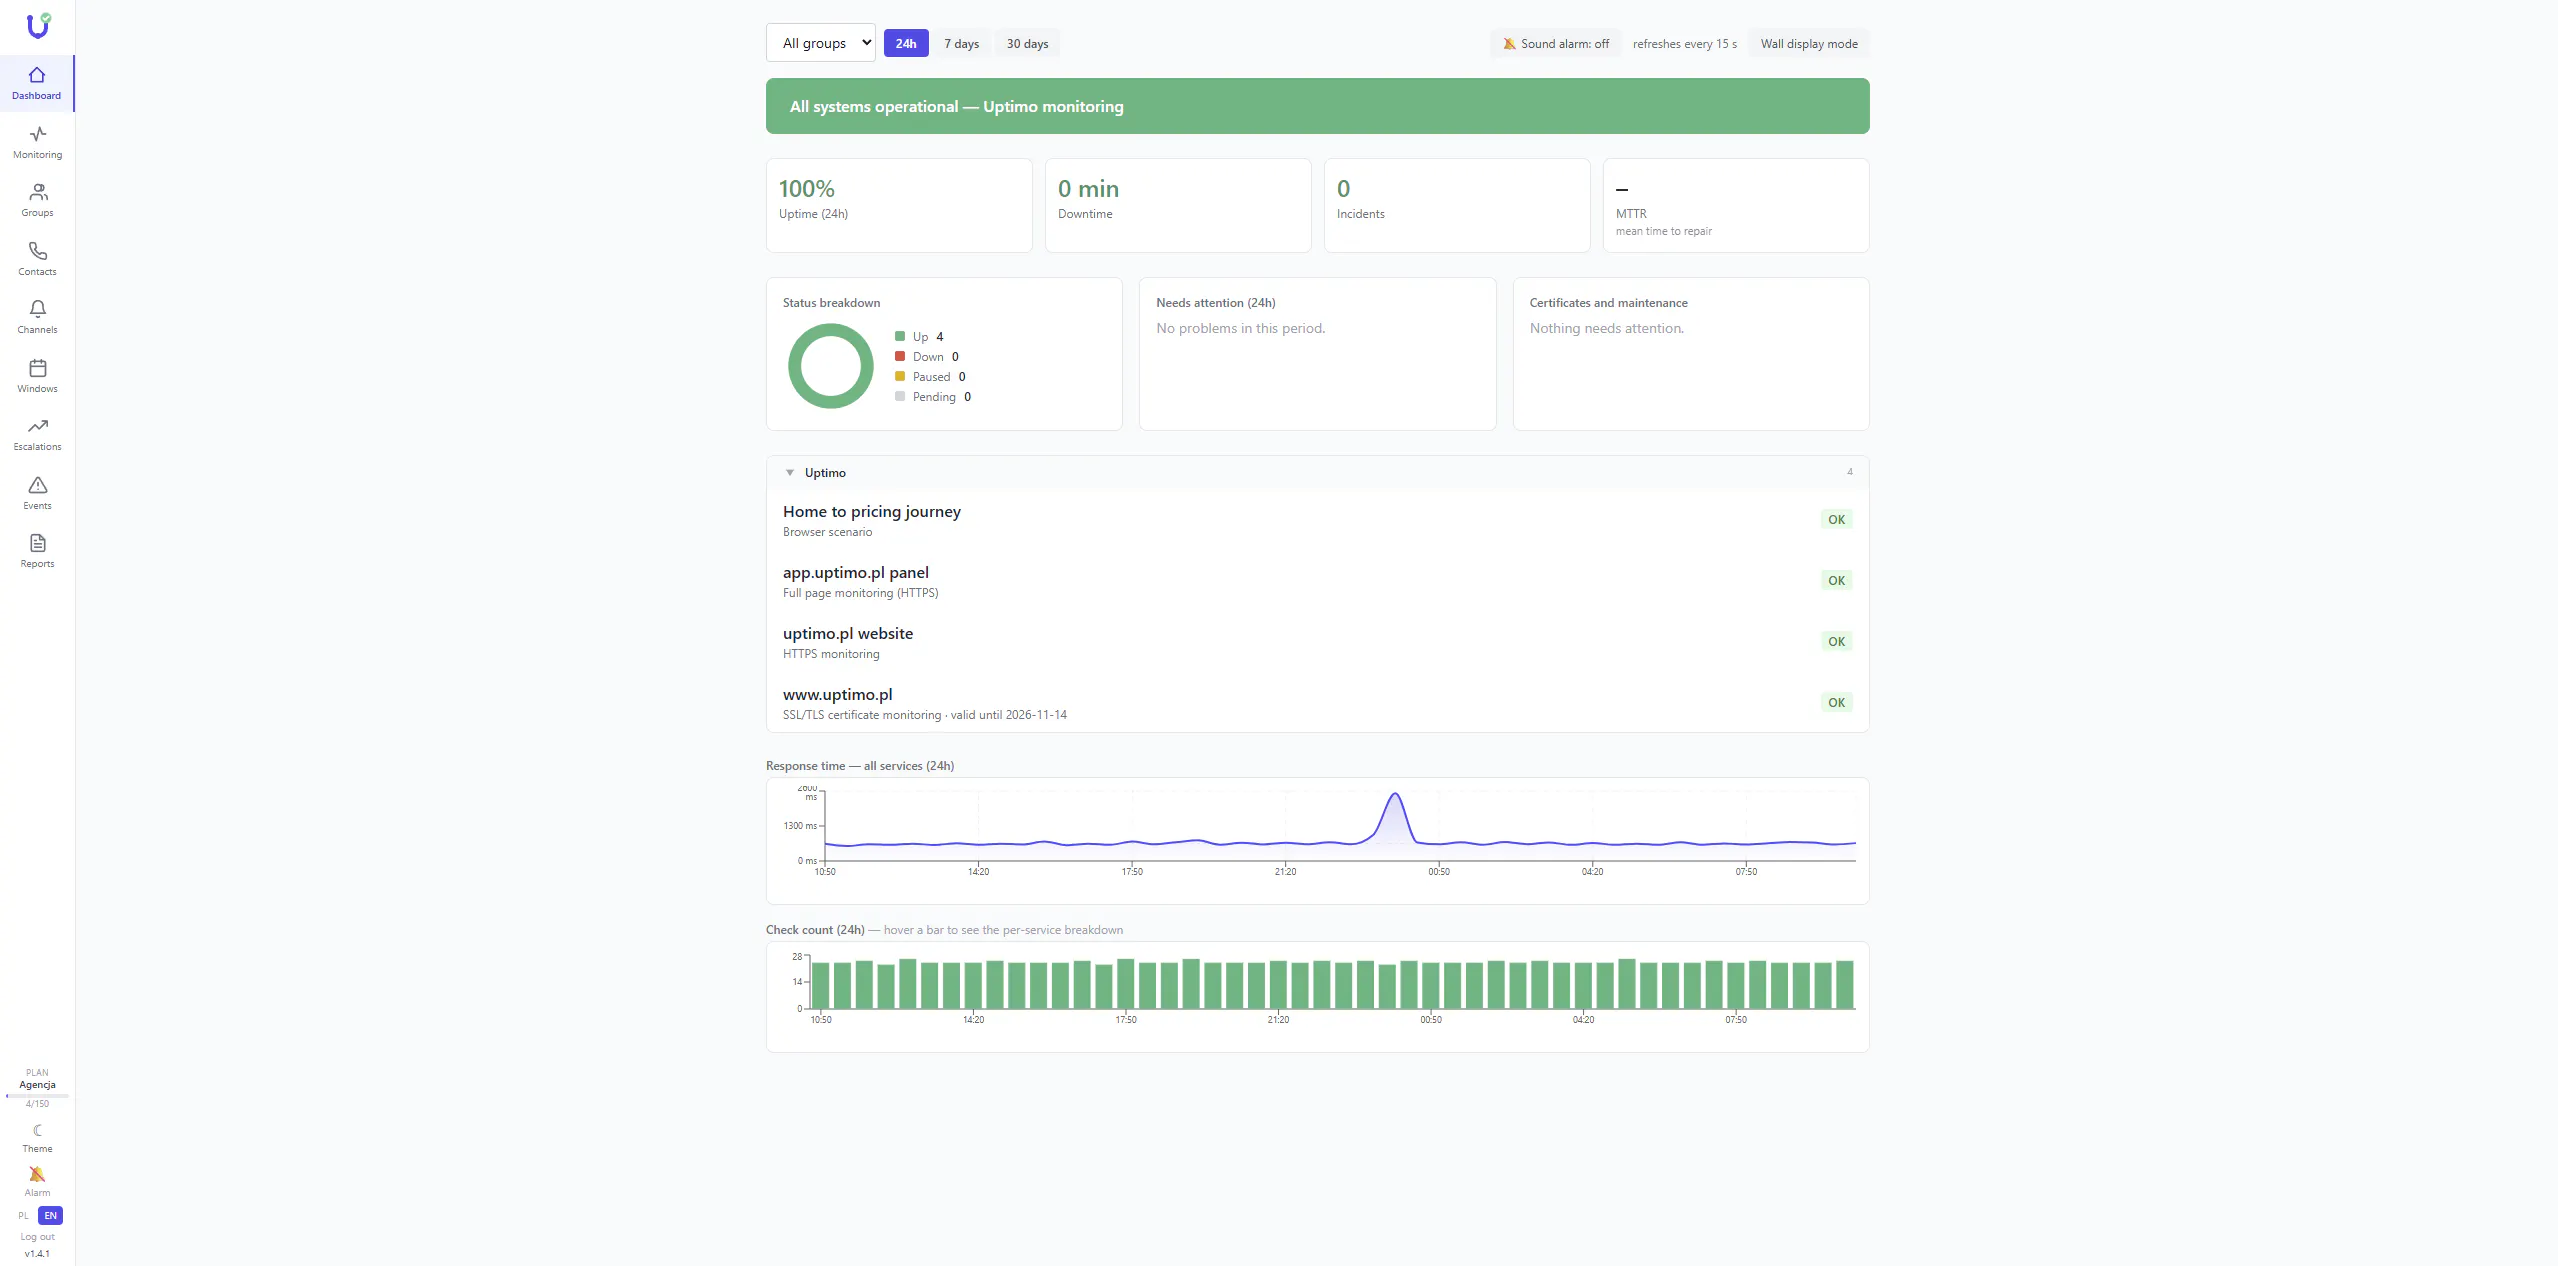
Task: Click the Agencja plan name
Action: [37, 1085]
